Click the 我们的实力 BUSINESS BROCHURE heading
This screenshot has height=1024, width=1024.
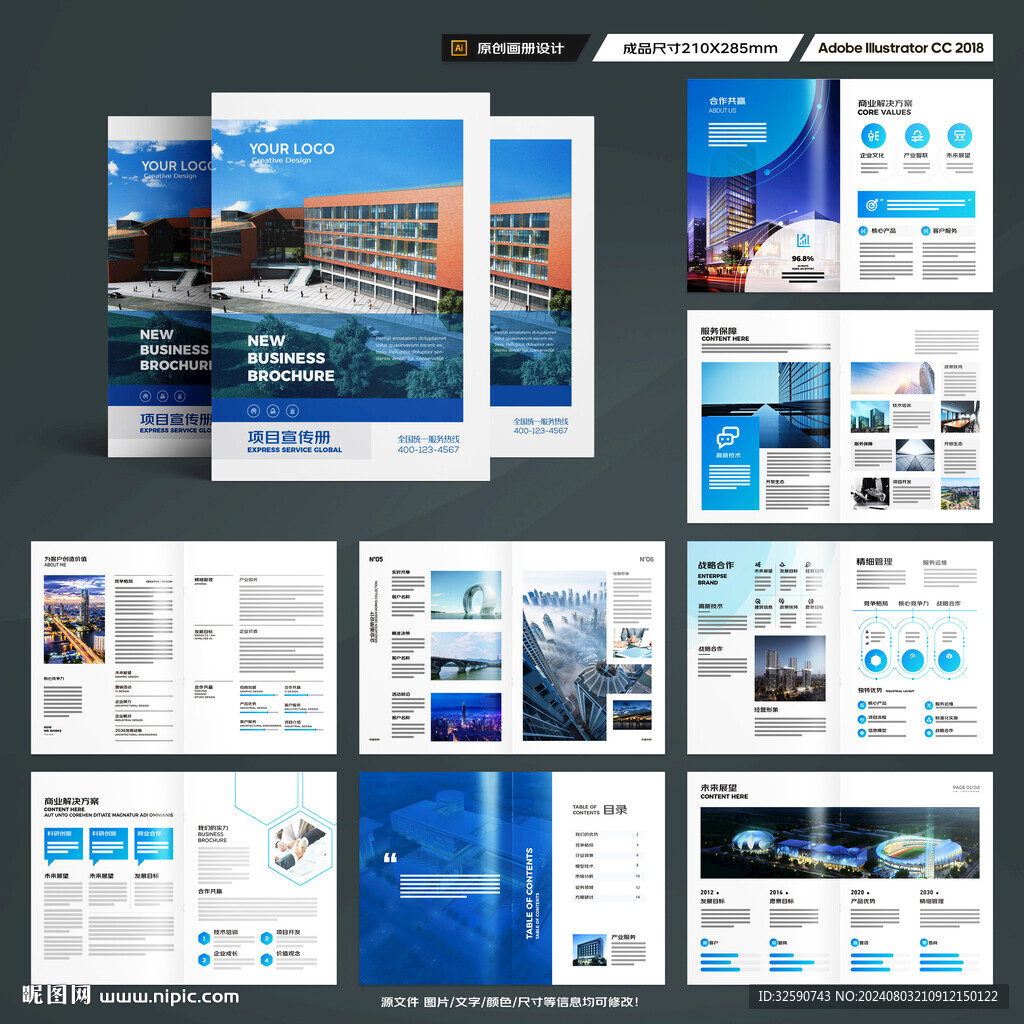pos(214,834)
